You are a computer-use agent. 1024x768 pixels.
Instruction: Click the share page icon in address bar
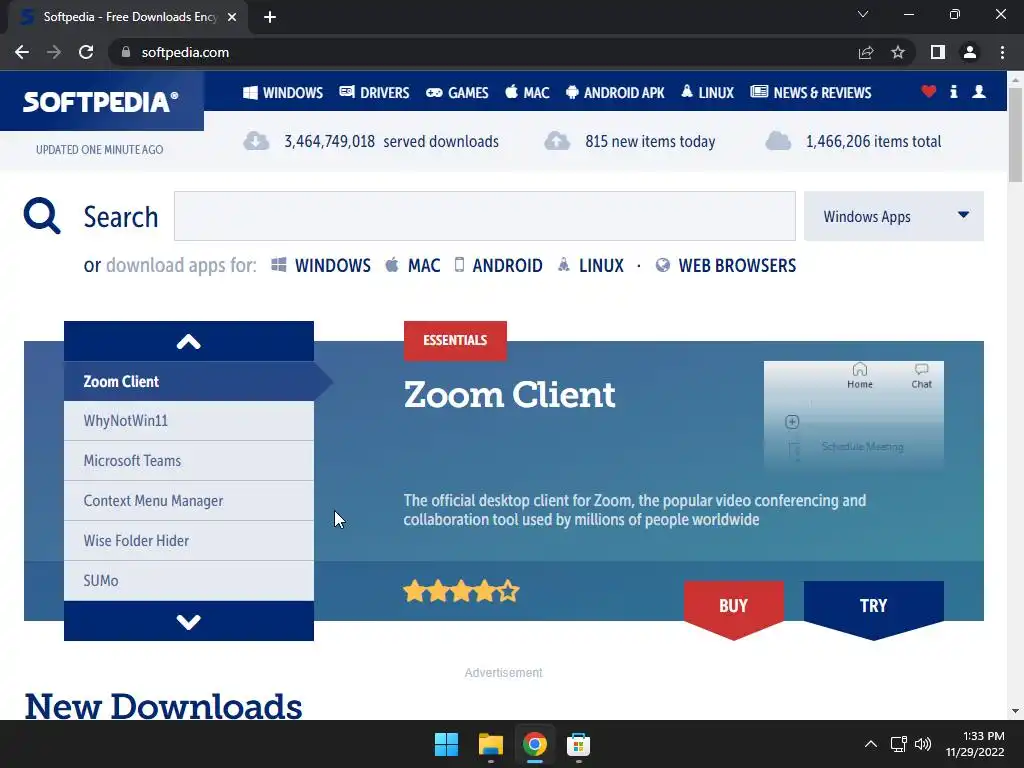866,52
